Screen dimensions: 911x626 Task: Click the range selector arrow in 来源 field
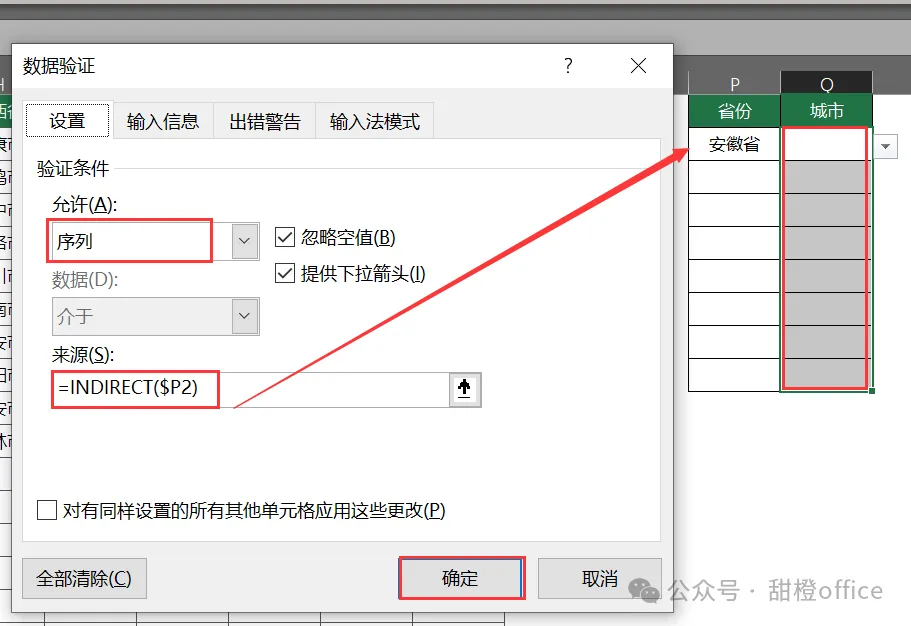coord(464,389)
